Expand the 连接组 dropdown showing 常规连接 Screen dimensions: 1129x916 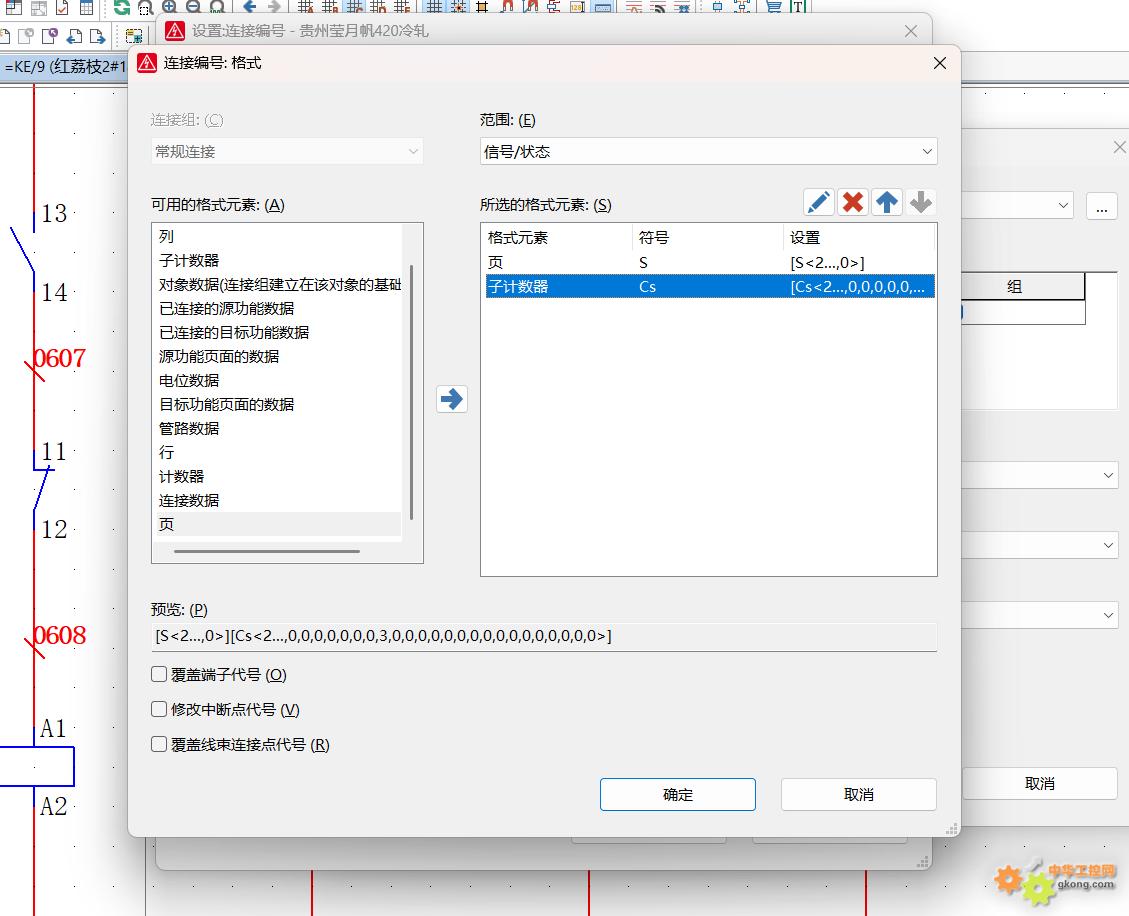[x=287, y=152]
